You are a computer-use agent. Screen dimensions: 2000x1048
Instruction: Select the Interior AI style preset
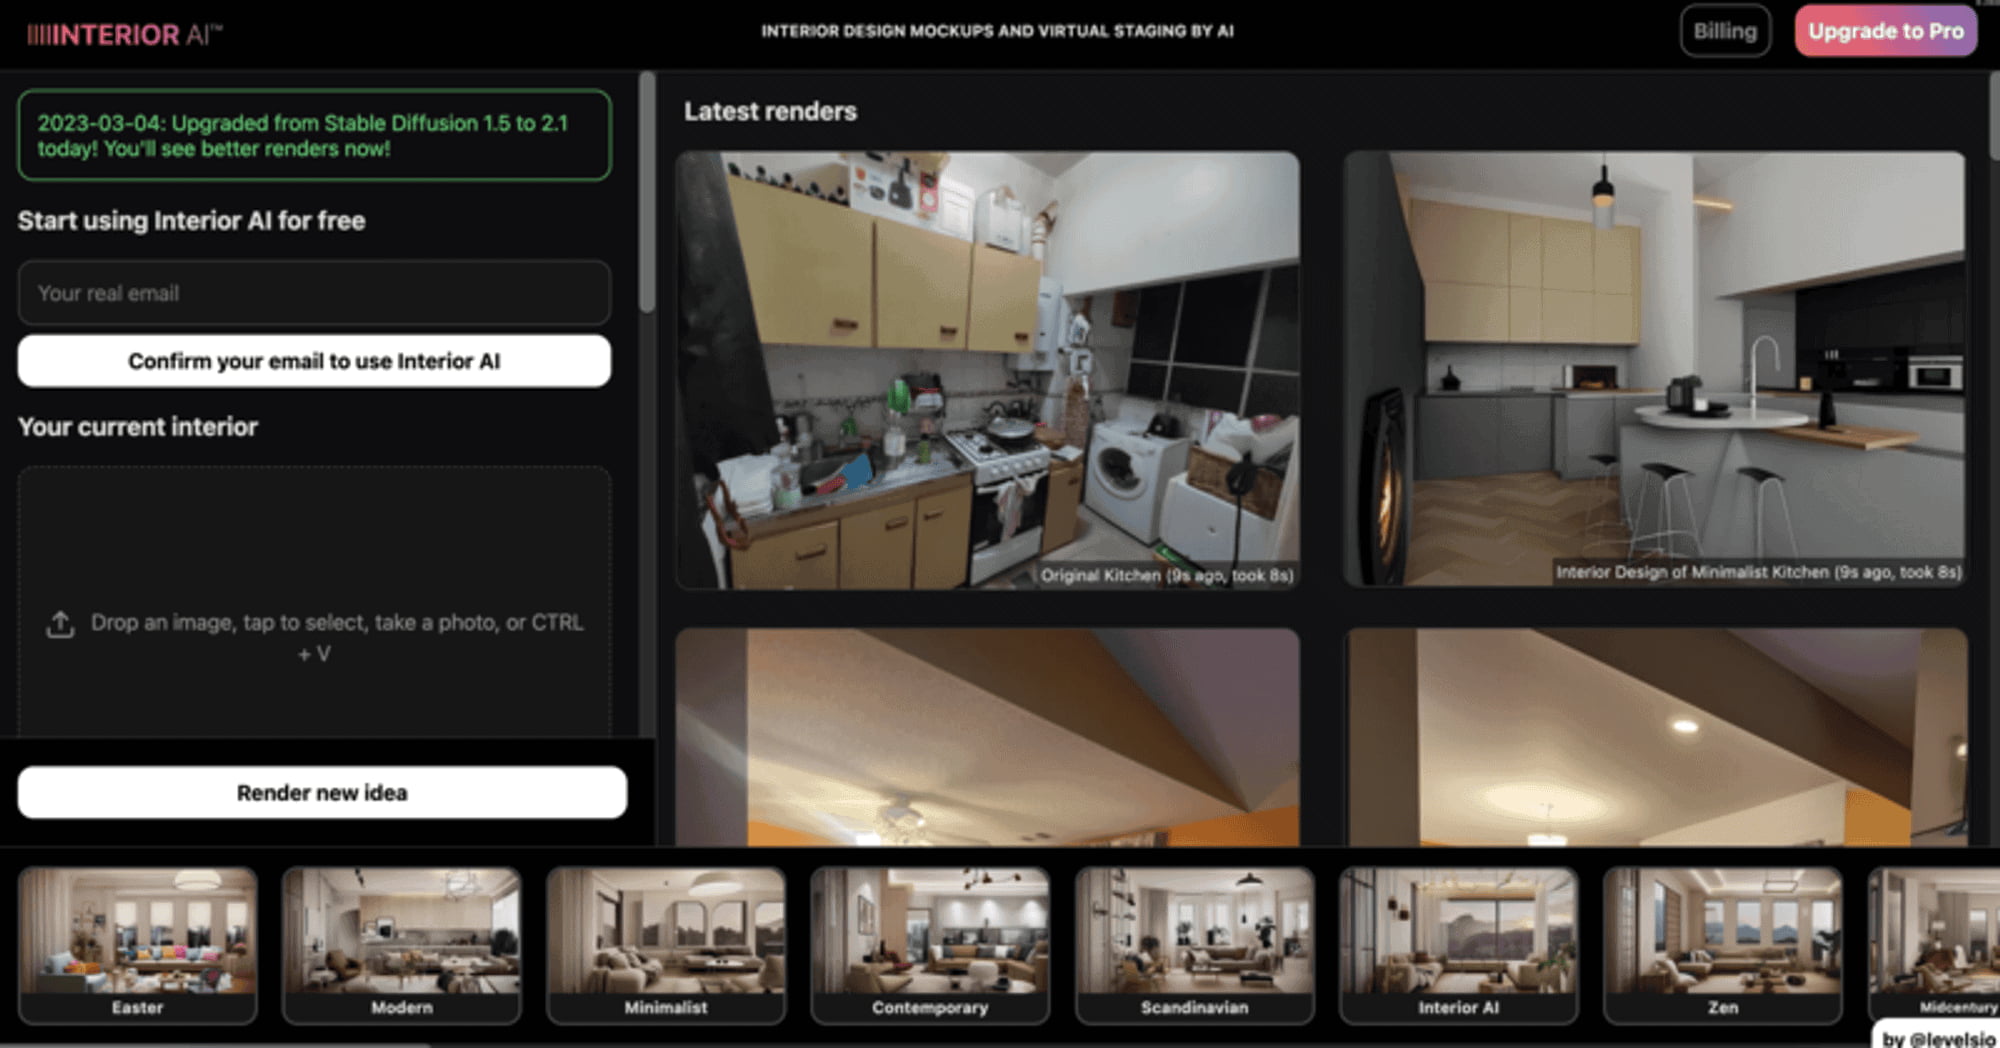[1458, 945]
